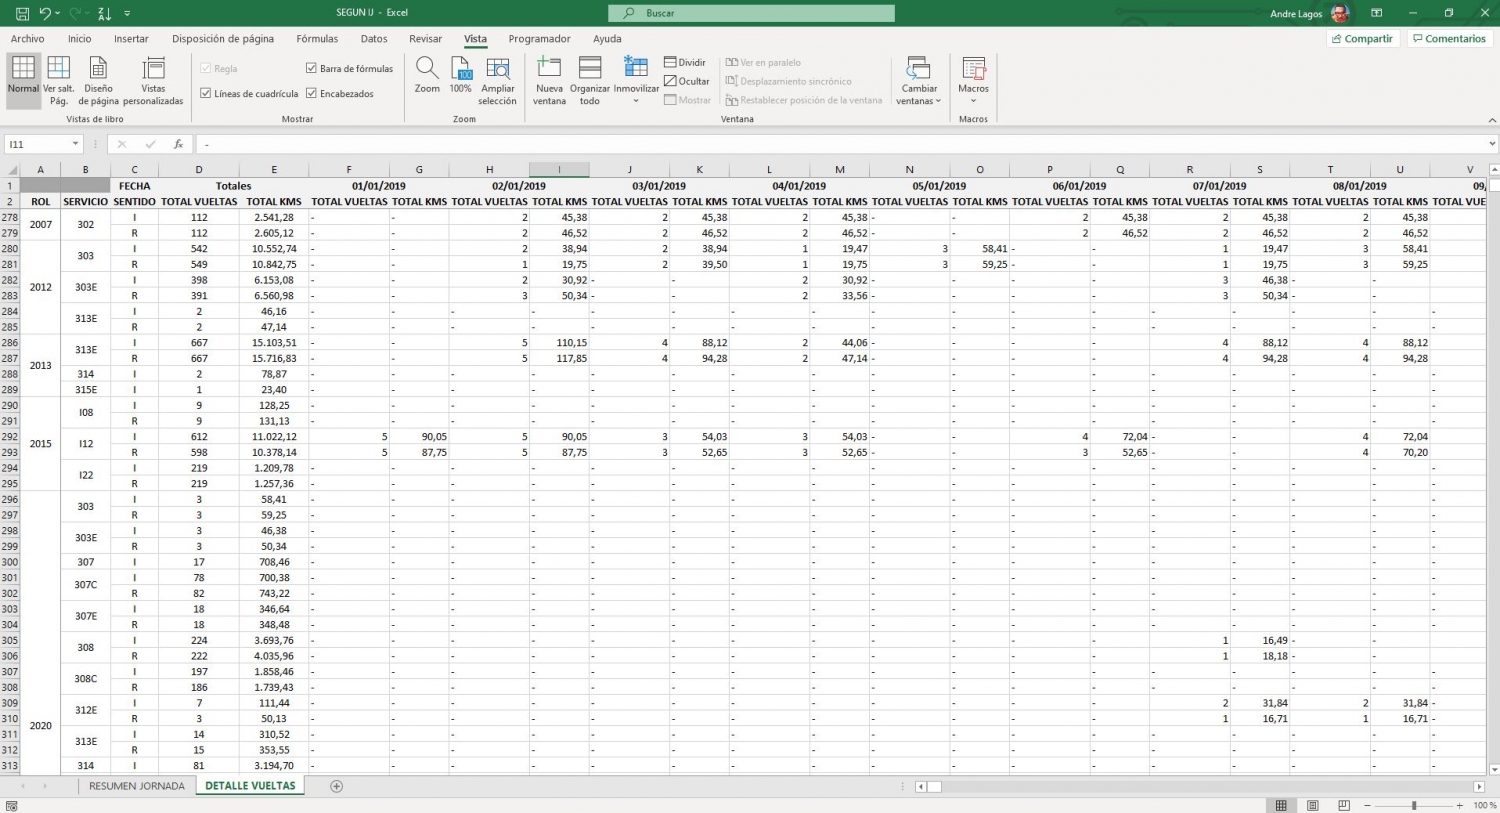This screenshot has width=1500, height=813.
Task: Click Ocultar window button
Action: click(687, 81)
